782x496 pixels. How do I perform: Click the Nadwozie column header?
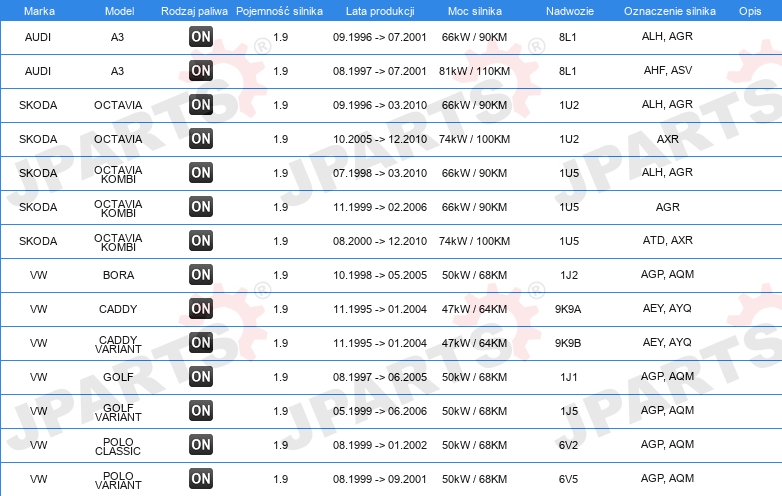pyautogui.click(x=570, y=11)
